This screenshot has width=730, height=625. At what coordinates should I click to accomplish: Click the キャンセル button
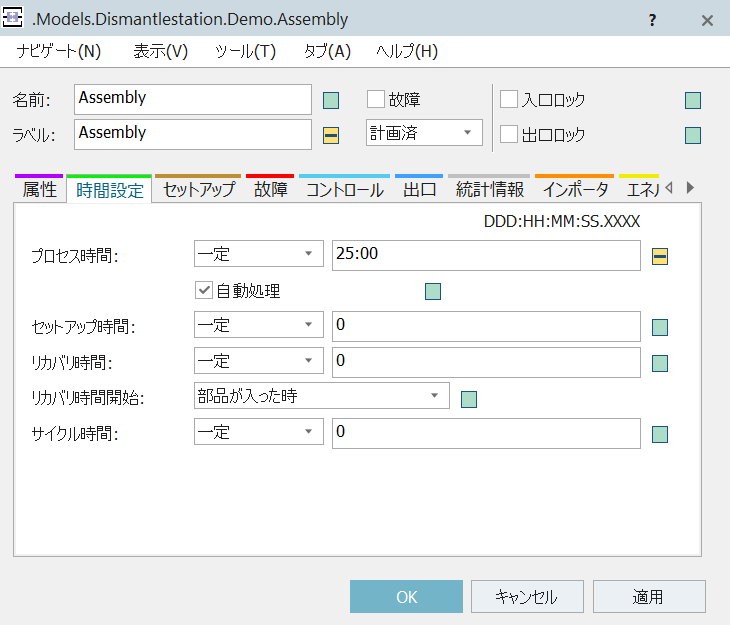click(x=527, y=597)
